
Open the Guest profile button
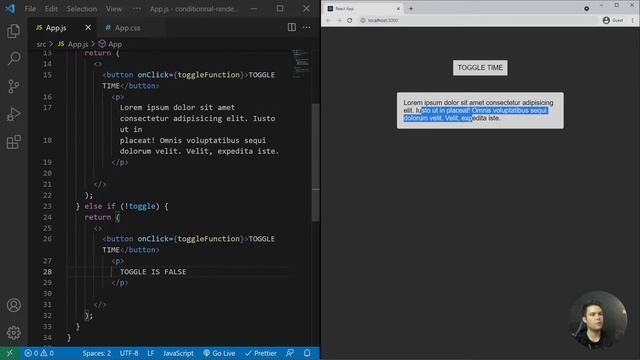(613, 20)
